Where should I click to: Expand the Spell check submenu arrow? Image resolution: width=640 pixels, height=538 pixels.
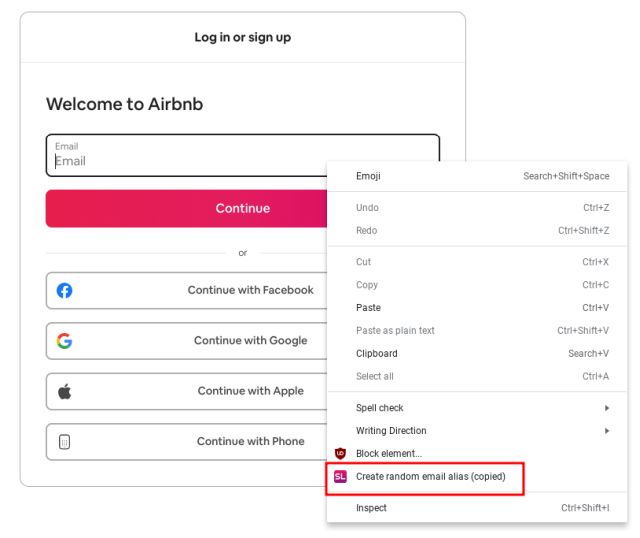(x=607, y=408)
